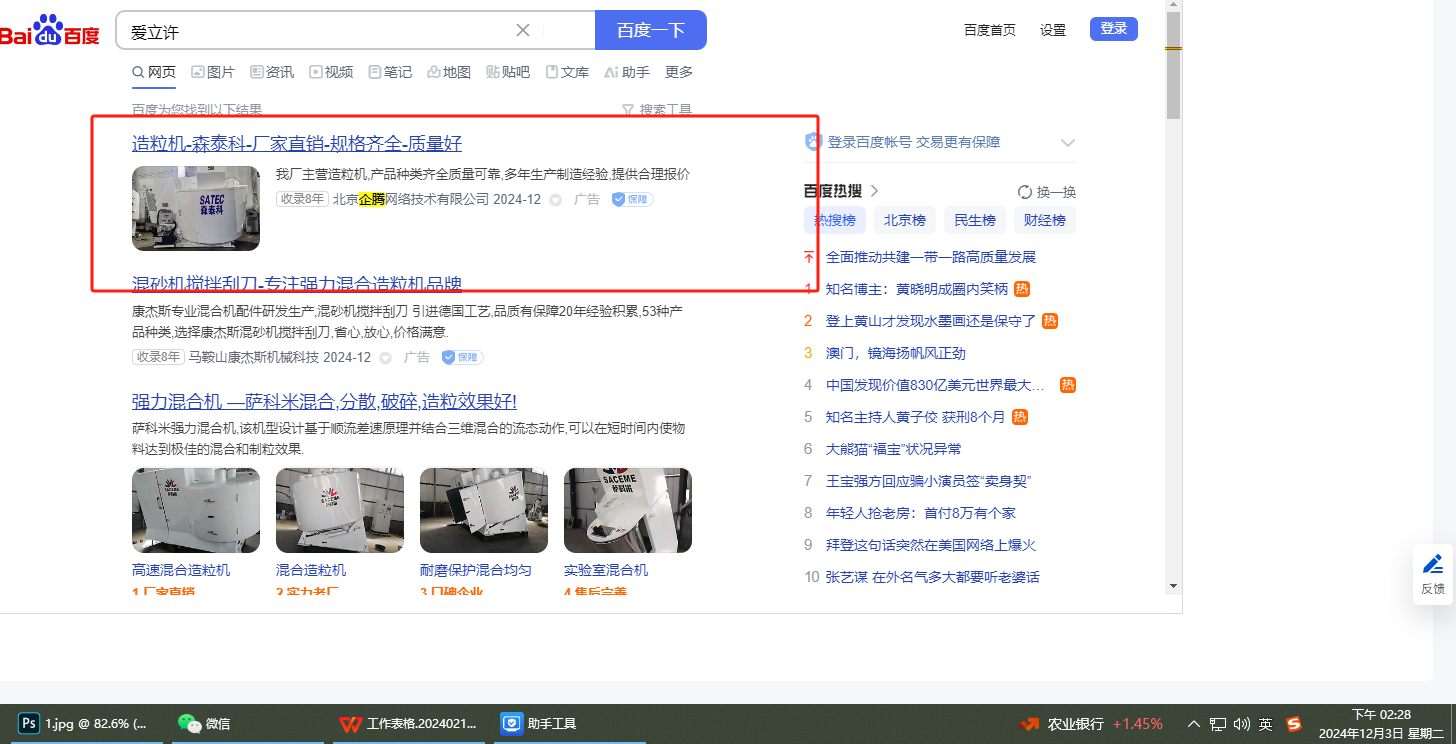Open hot topic 登上黄山才发现水墨画还是保守了
The width and height of the screenshot is (1456, 744).
[x=931, y=321]
